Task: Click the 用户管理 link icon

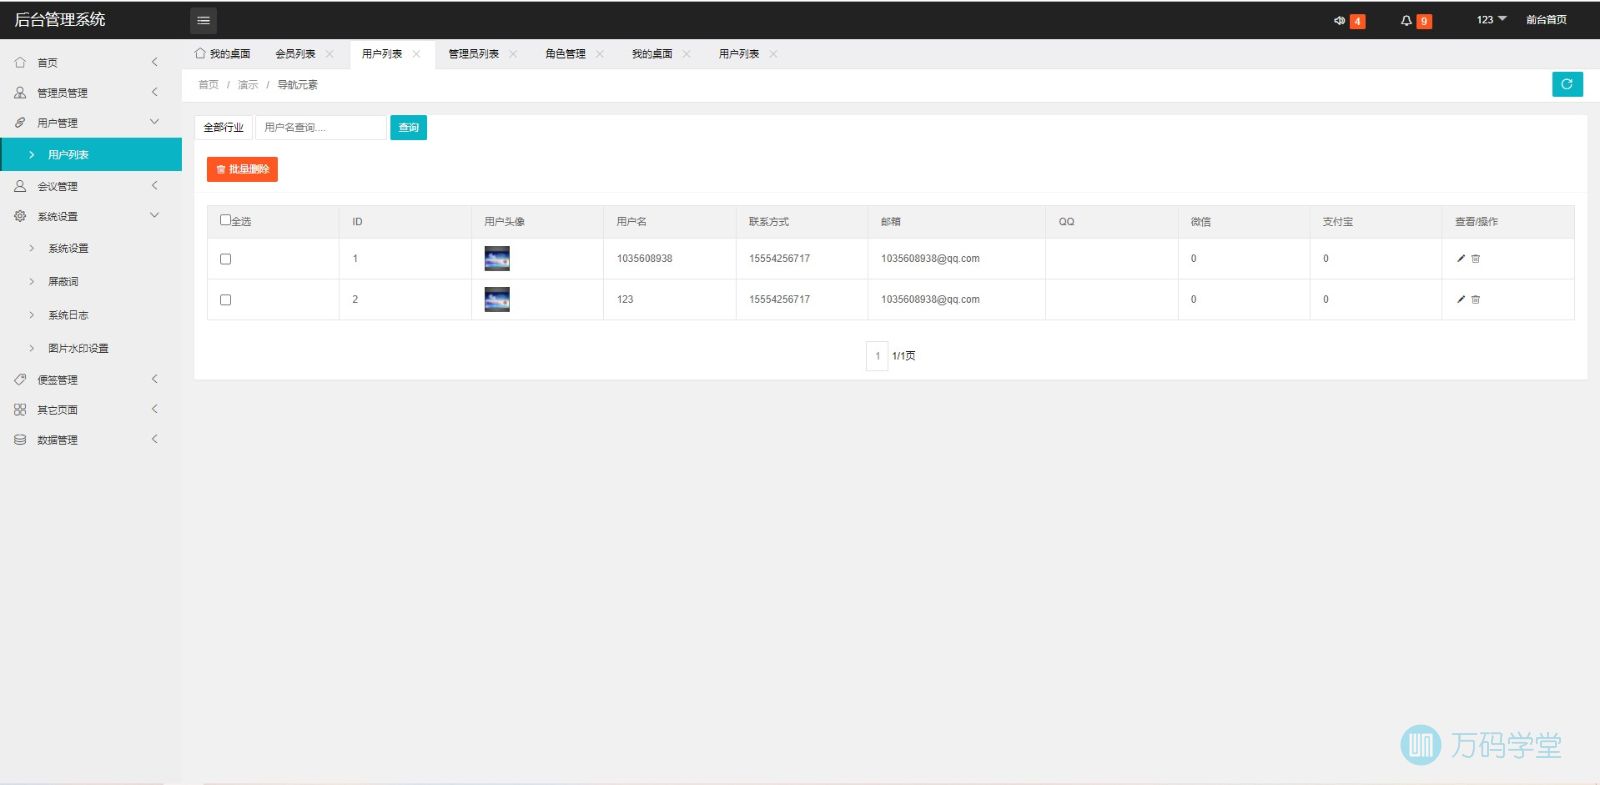Action: pos(20,122)
